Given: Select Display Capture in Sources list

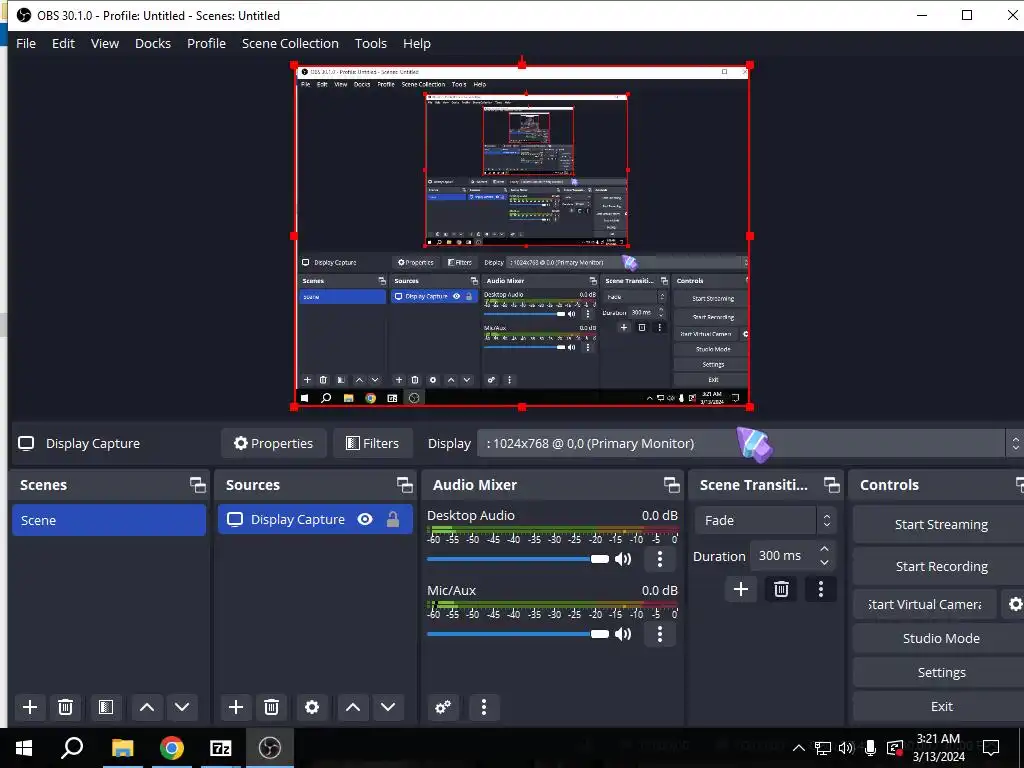Looking at the screenshot, I should tap(315, 520).
